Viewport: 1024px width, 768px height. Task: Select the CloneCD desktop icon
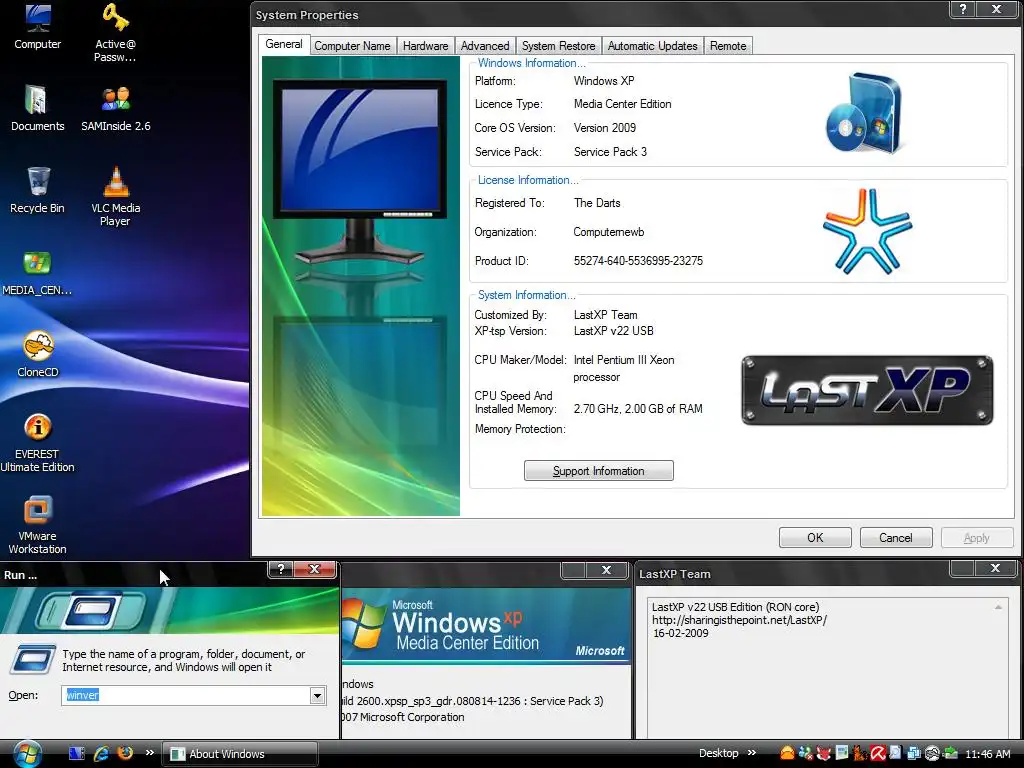pos(37,355)
